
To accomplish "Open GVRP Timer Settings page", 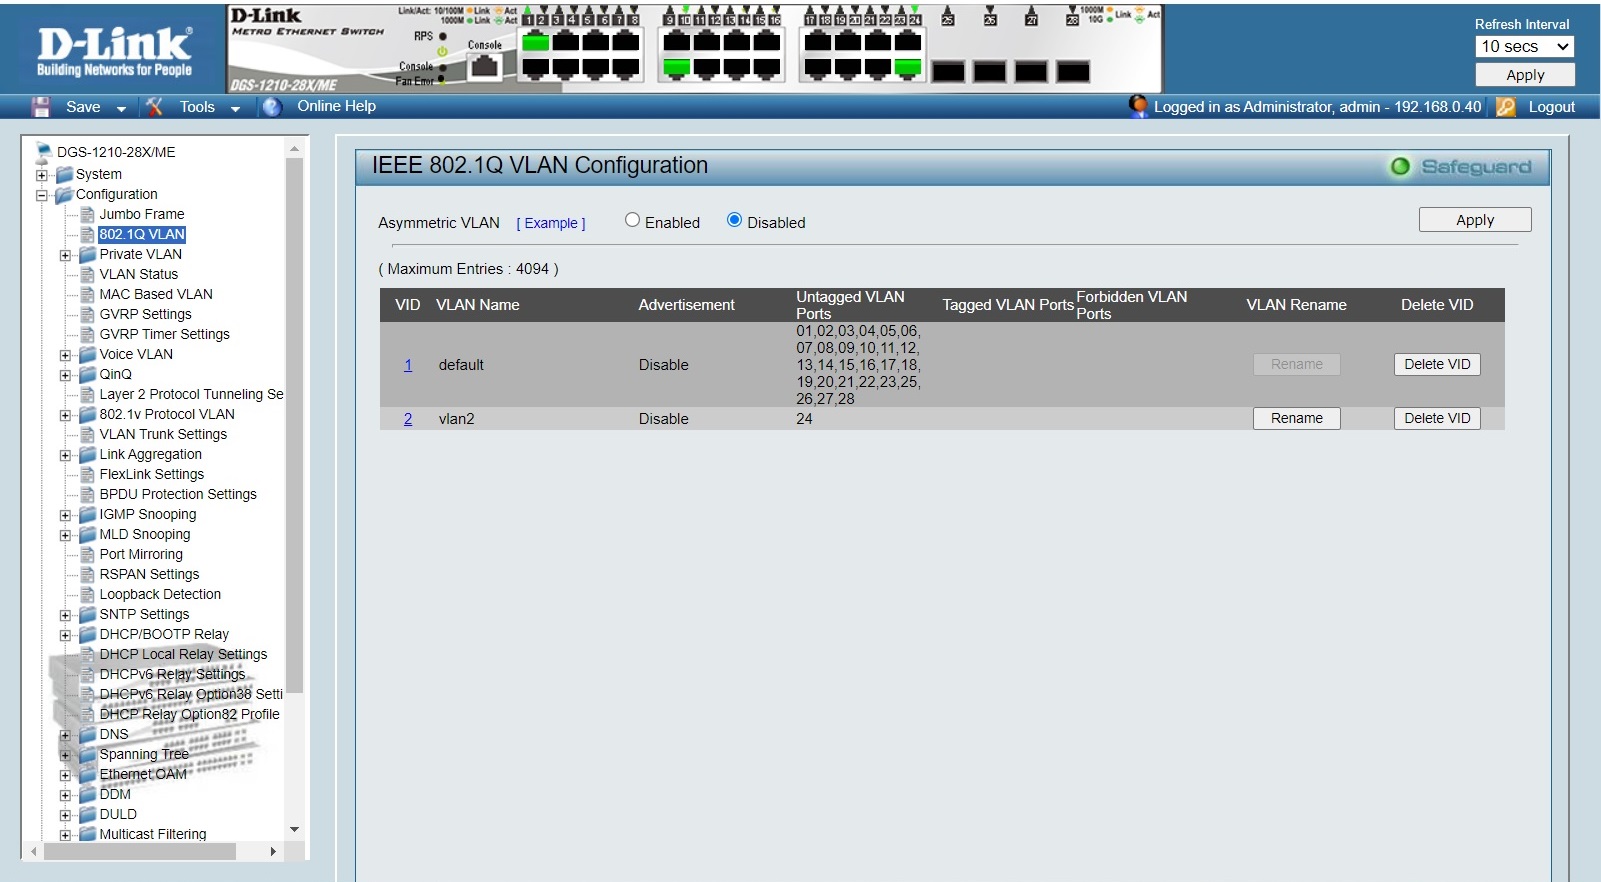I will point(164,334).
